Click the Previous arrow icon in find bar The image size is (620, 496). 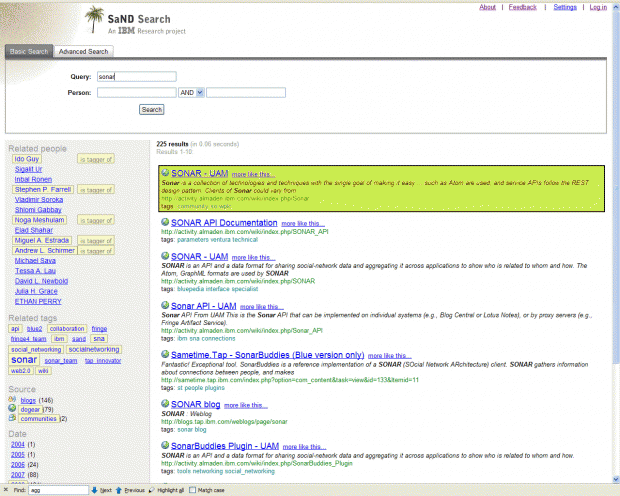119,490
